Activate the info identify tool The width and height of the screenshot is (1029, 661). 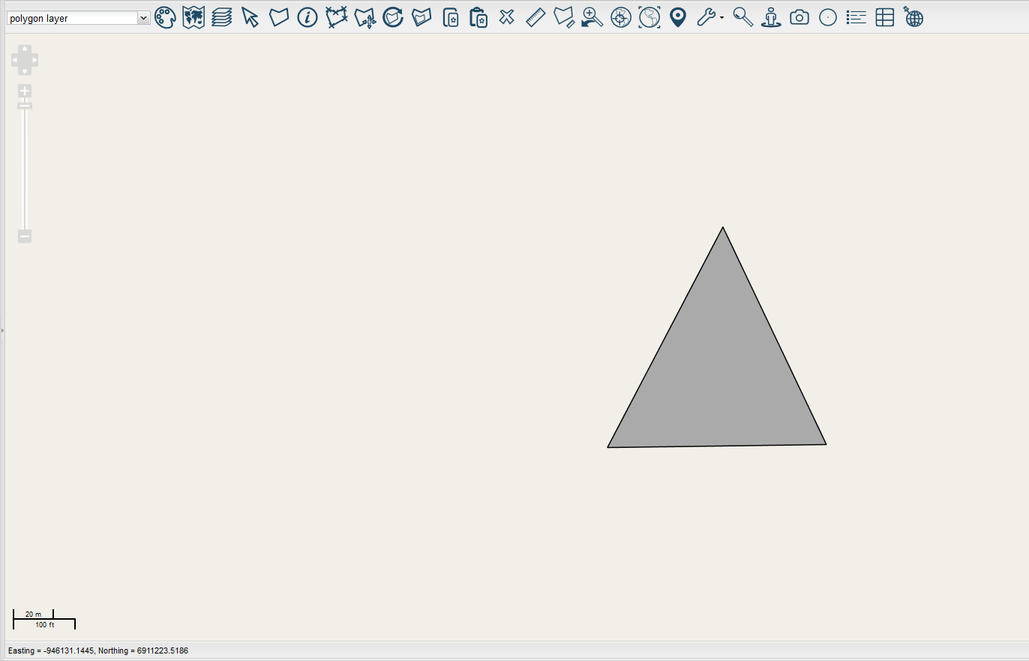[308, 17]
